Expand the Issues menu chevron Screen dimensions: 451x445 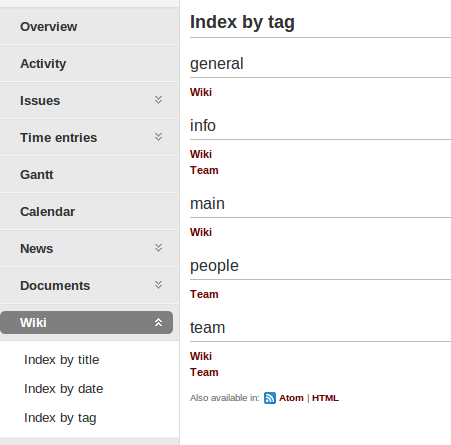point(158,100)
